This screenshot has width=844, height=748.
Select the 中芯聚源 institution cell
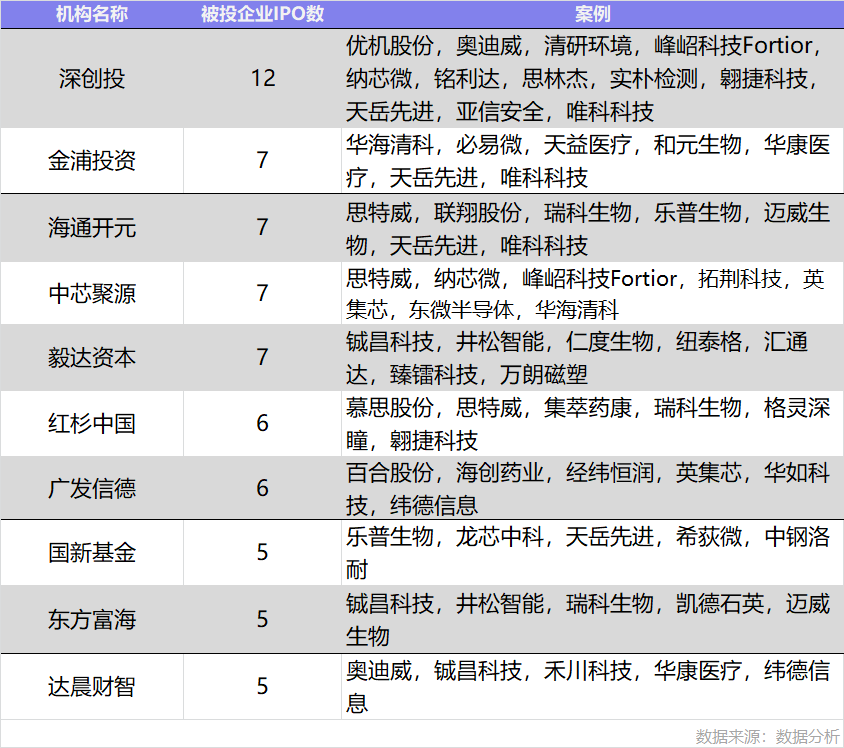click(x=92, y=293)
